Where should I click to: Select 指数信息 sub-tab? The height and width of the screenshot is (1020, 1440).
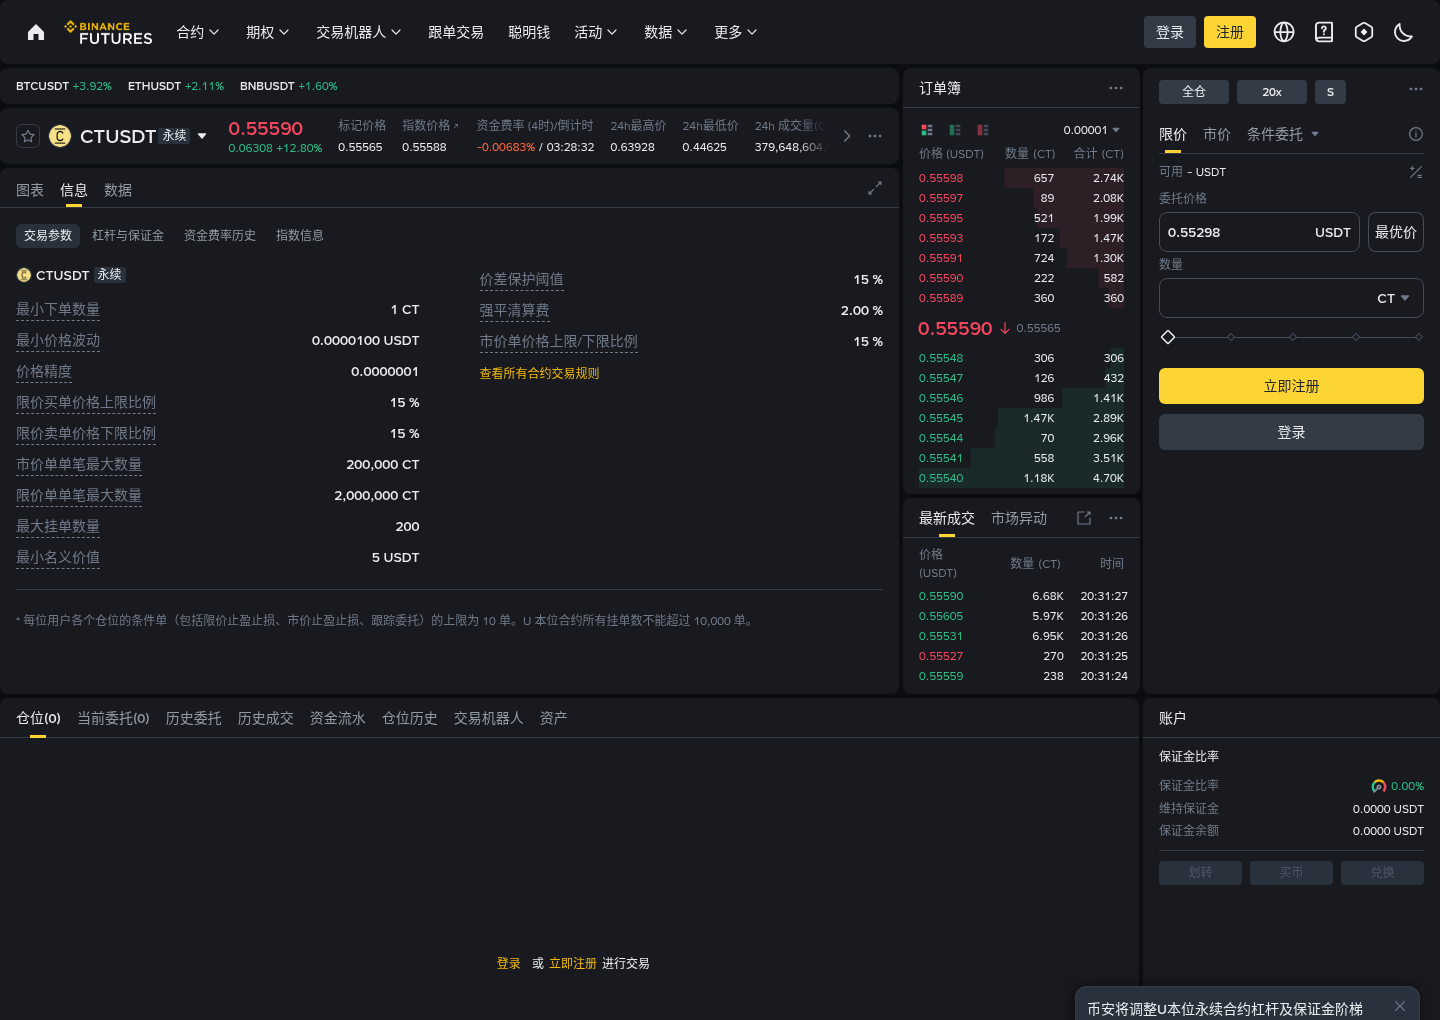(300, 235)
